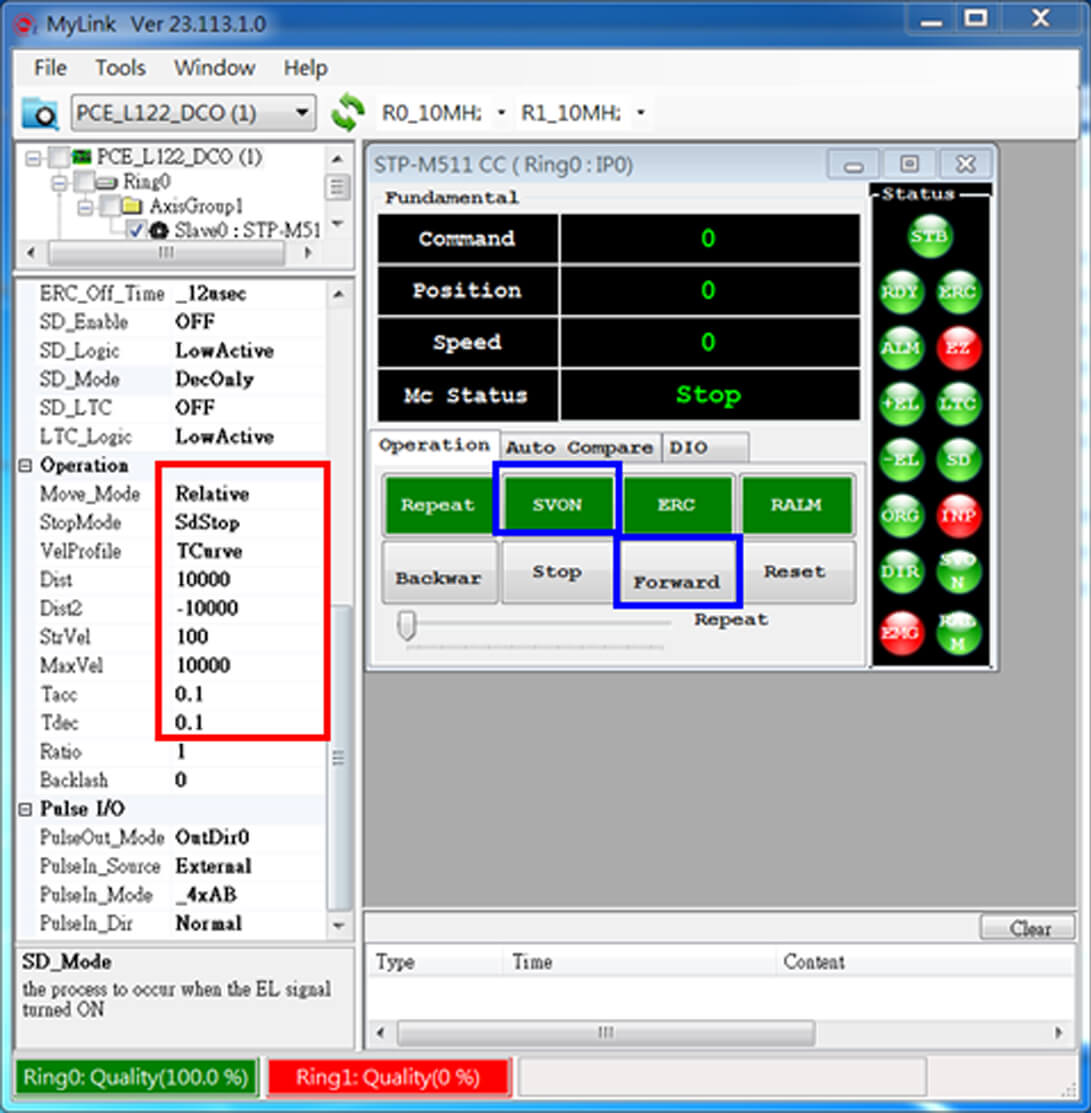Viewport: 1091px width, 1113px height.
Task: Toggle the Slave0 STP-M51 checkbox
Action: (136, 231)
